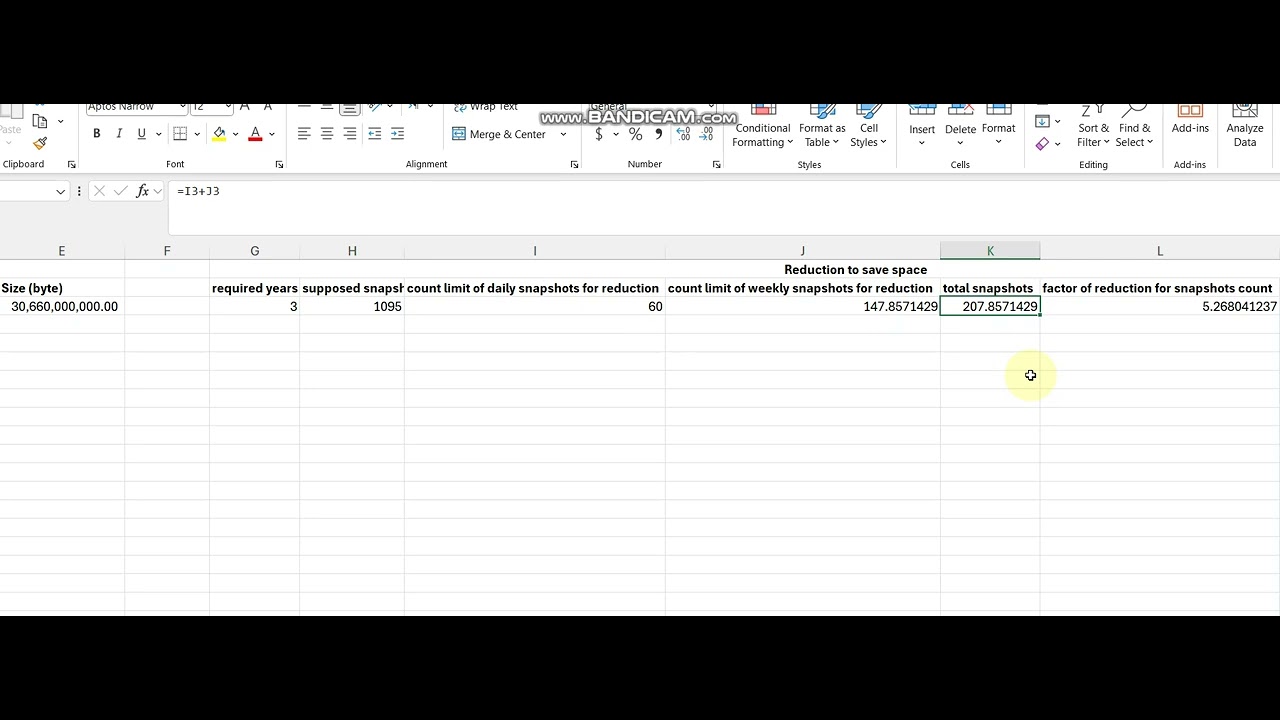
Task: Apply yellow fill color
Action: [x=219, y=134]
